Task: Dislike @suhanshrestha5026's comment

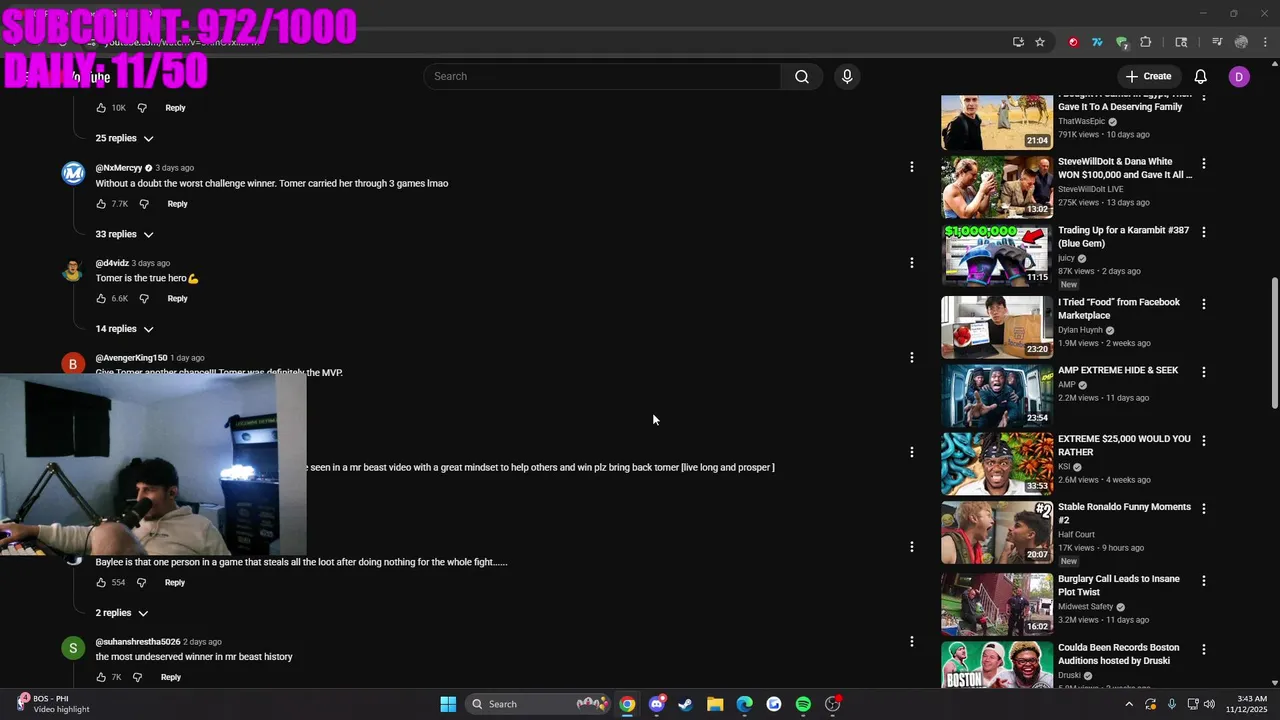Action: pyautogui.click(x=138, y=677)
